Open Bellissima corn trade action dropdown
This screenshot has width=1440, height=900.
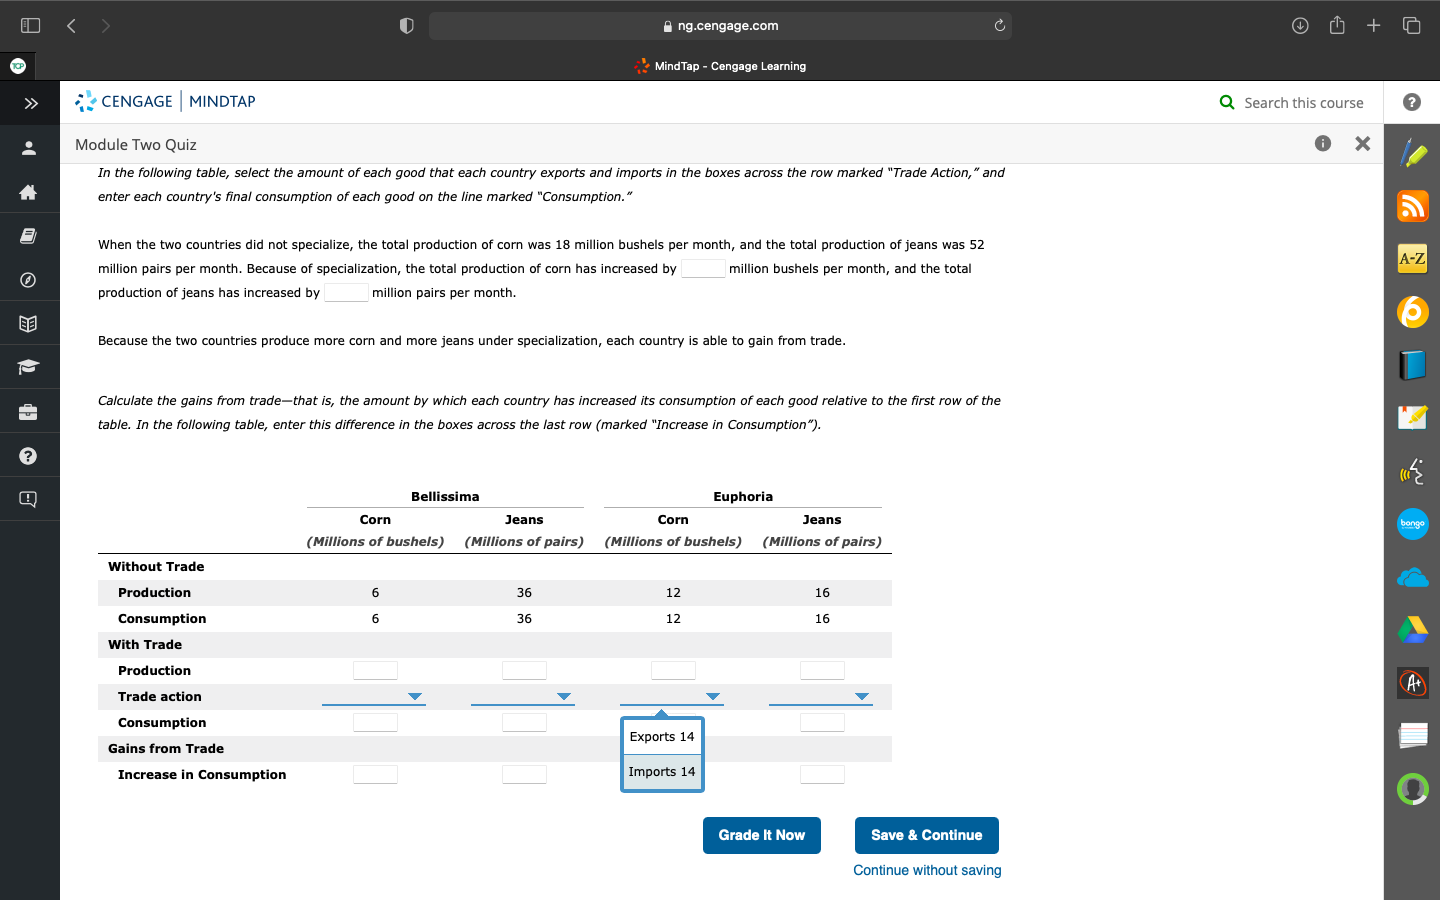374,696
